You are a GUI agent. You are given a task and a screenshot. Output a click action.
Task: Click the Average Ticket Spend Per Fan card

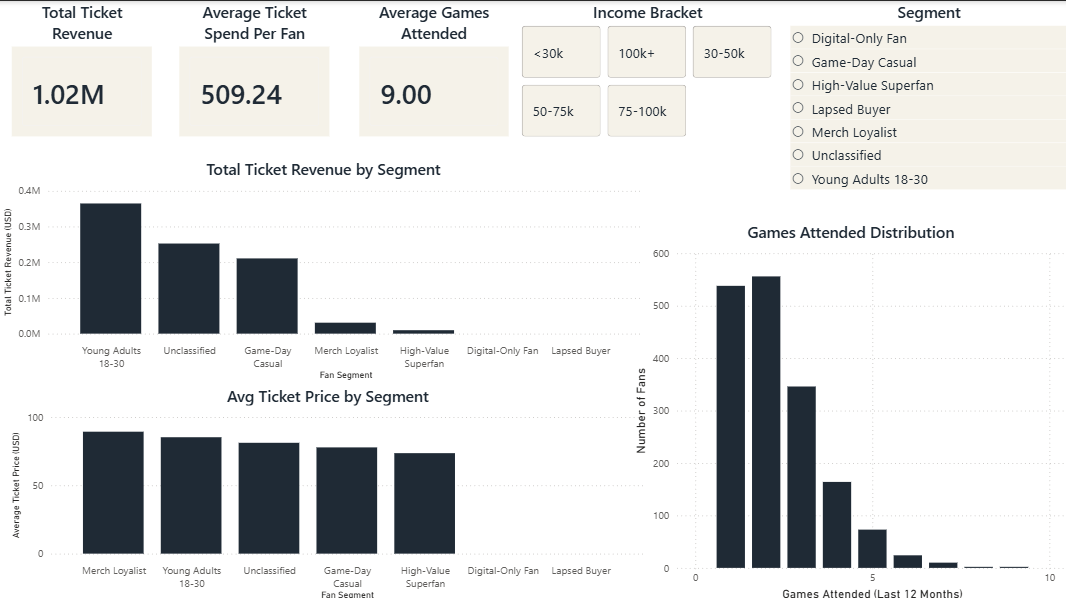[x=253, y=94]
